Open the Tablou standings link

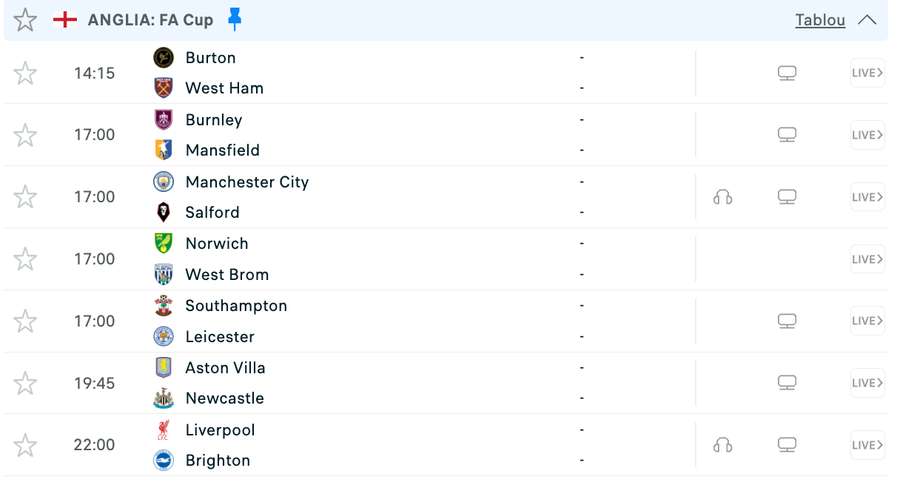point(820,20)
